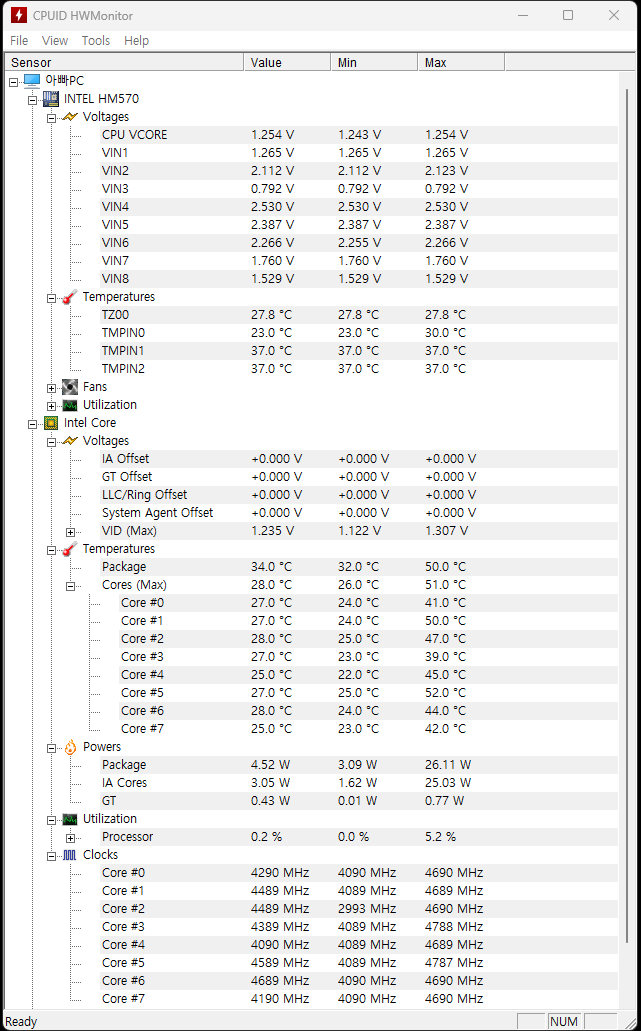
Task: Click the flame icon next to Powers
Action: (70, 747)
